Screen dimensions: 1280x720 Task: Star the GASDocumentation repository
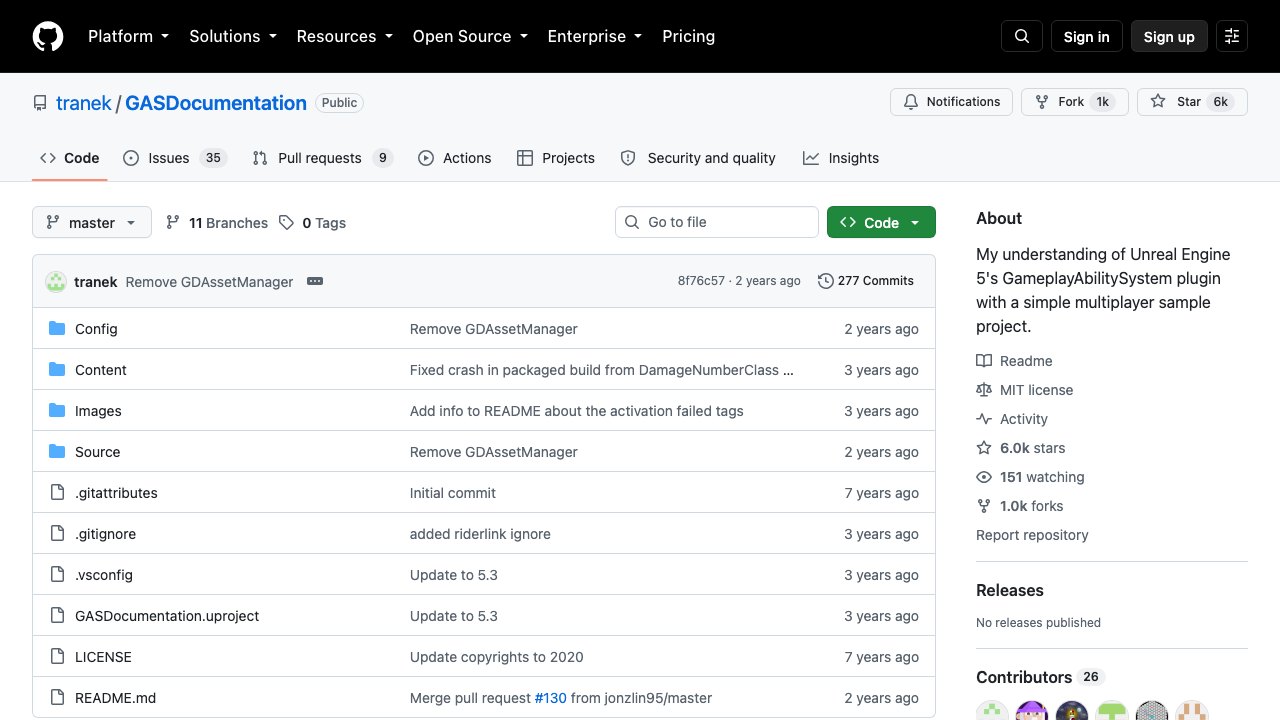[1192, 102]
